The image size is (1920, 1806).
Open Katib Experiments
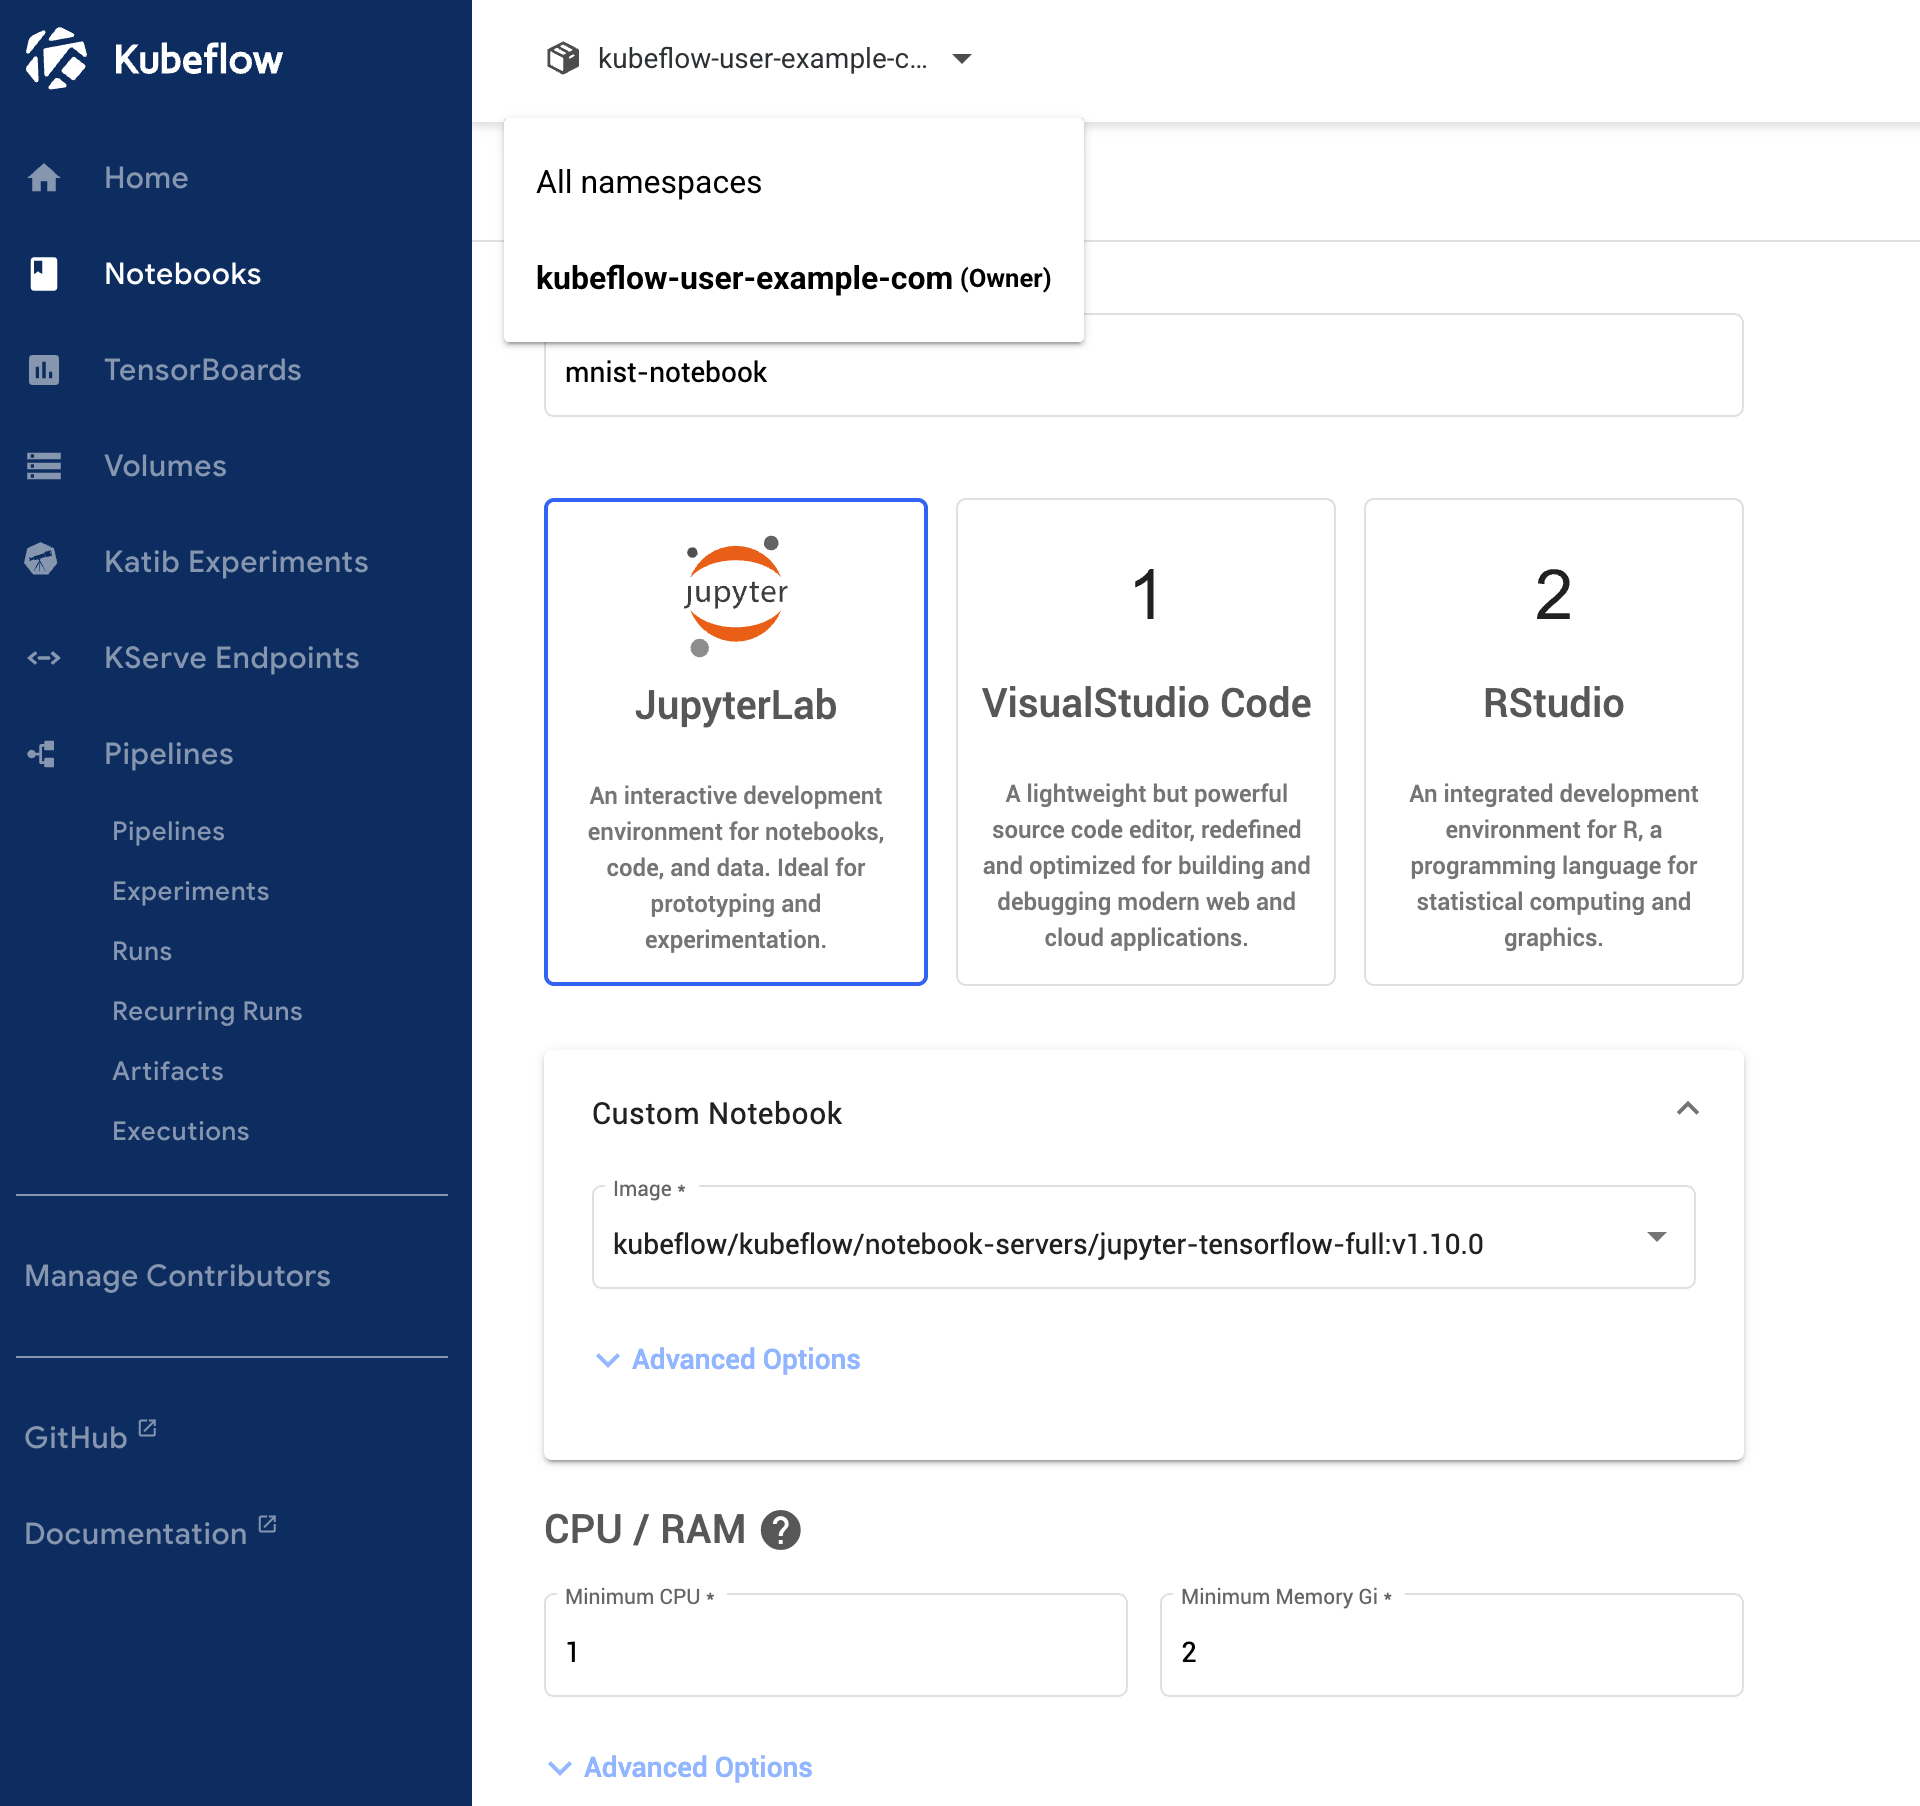pos(236,562)
